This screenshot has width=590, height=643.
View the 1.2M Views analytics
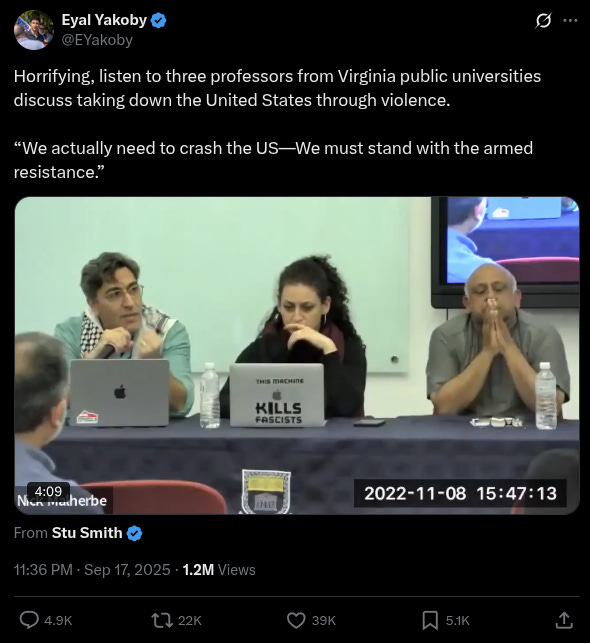[219, 570]
